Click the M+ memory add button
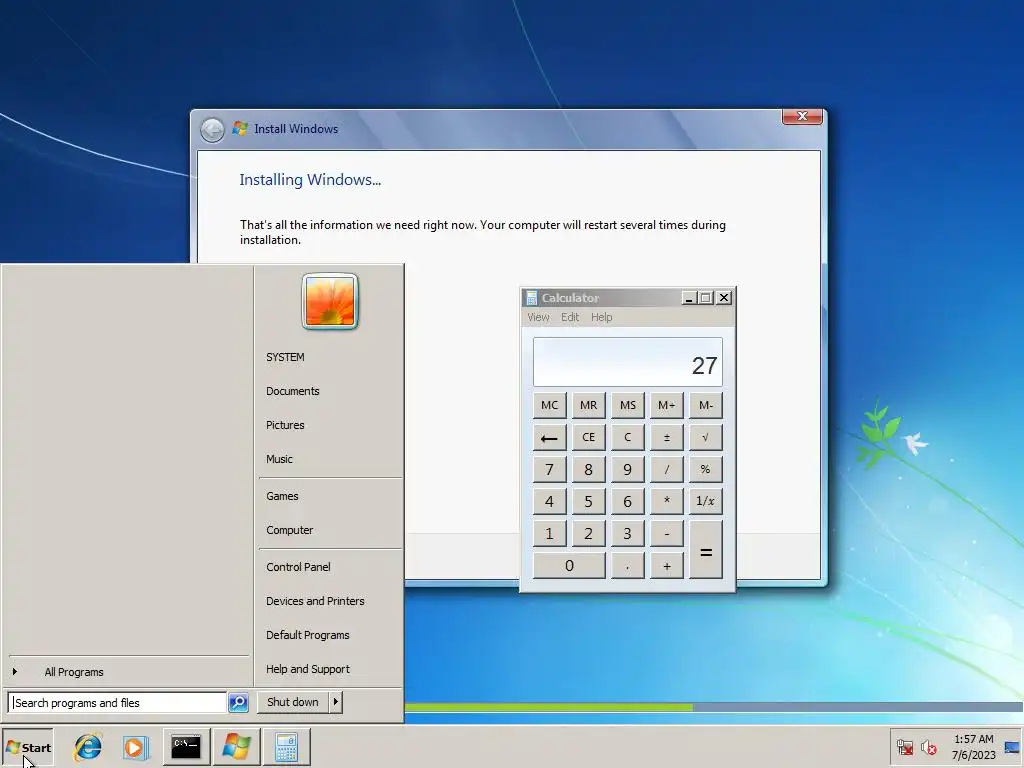Image resolution: width=1024 pixels, height=768 pixels. 666,406
